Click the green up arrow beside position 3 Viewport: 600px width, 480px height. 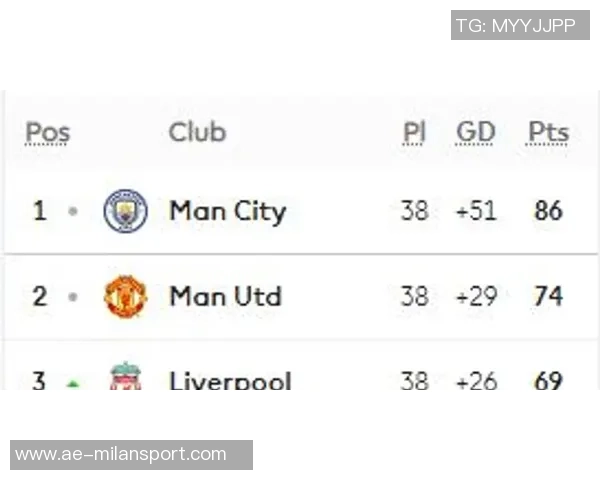[x=72, y=383]
